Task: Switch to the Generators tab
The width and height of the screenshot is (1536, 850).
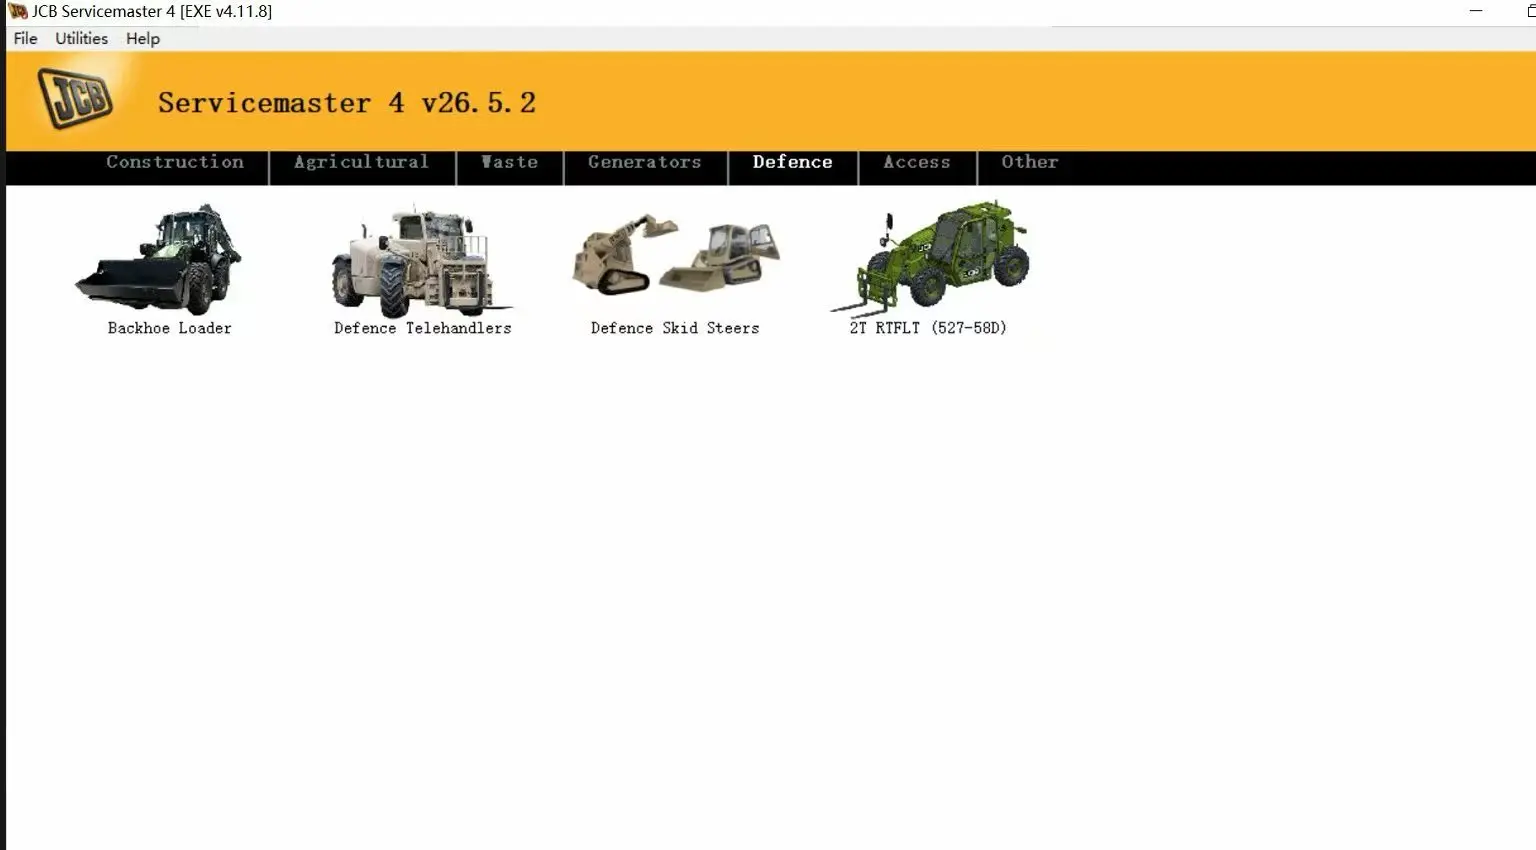Action: pos(645,162)
